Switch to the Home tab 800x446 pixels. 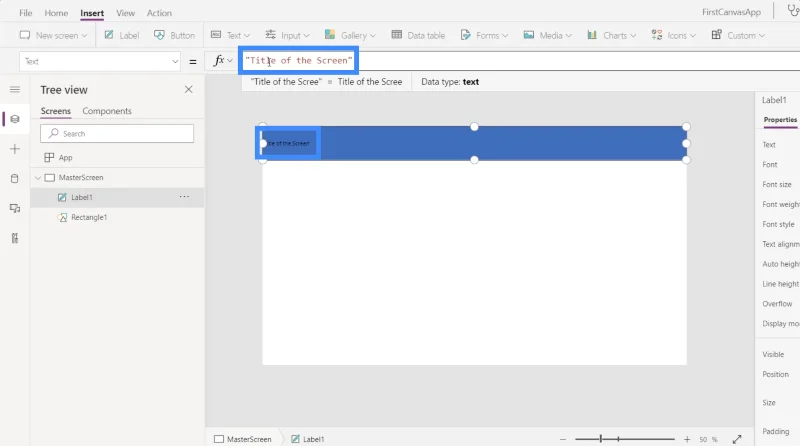pyautogui.click(x=56, y=13)
